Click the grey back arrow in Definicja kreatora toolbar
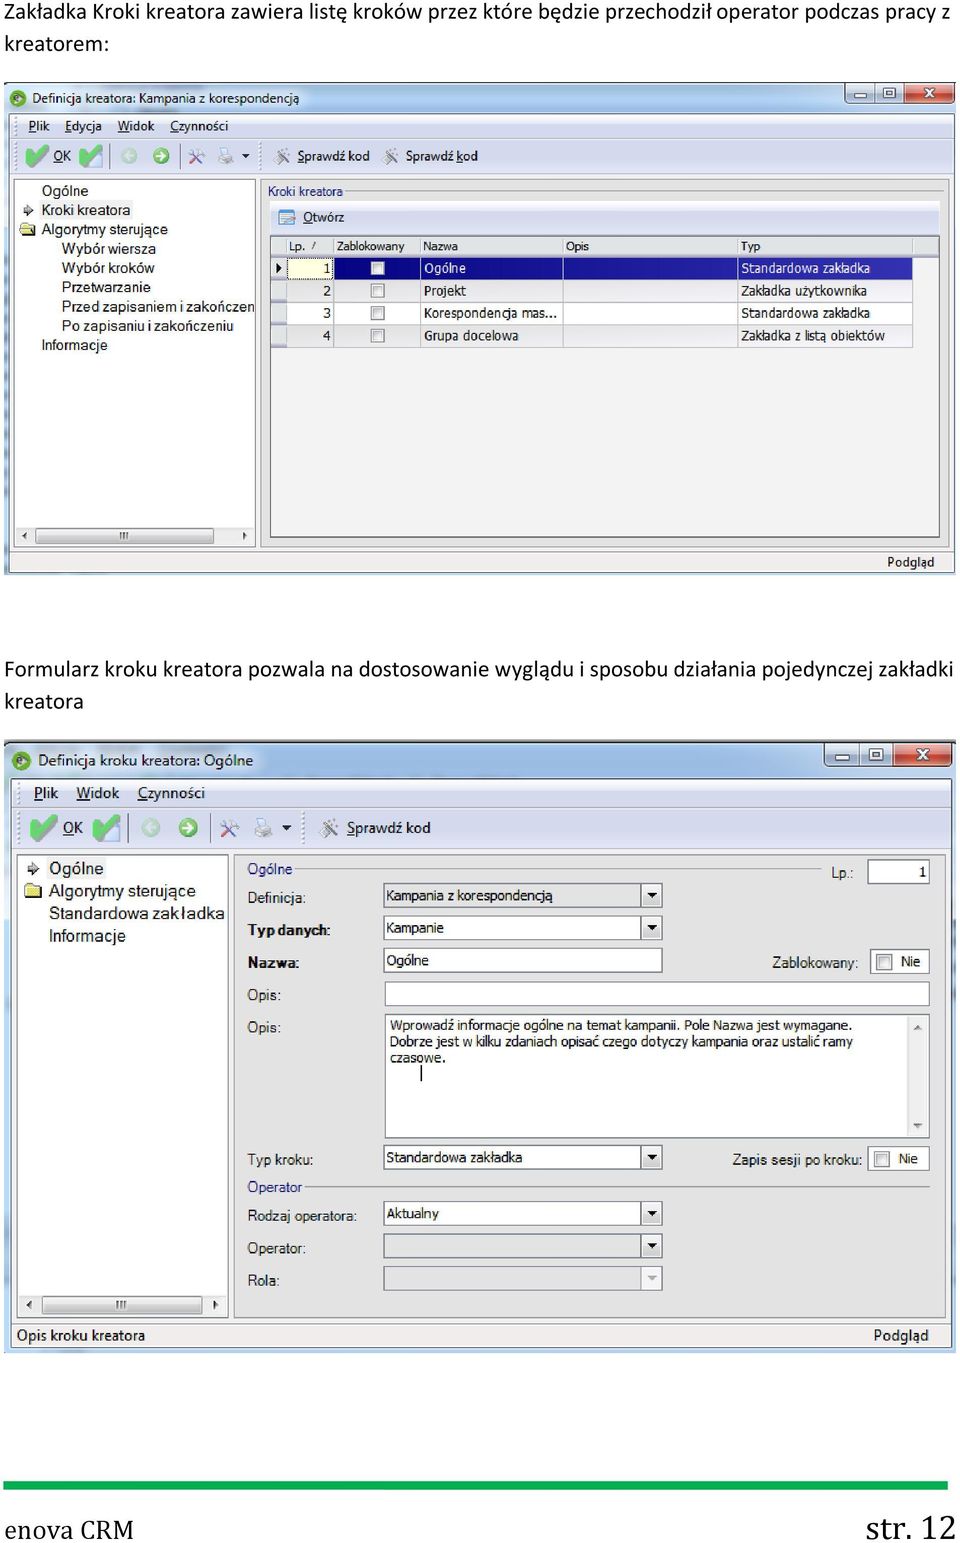960x1543 pixels. [129, 156]
